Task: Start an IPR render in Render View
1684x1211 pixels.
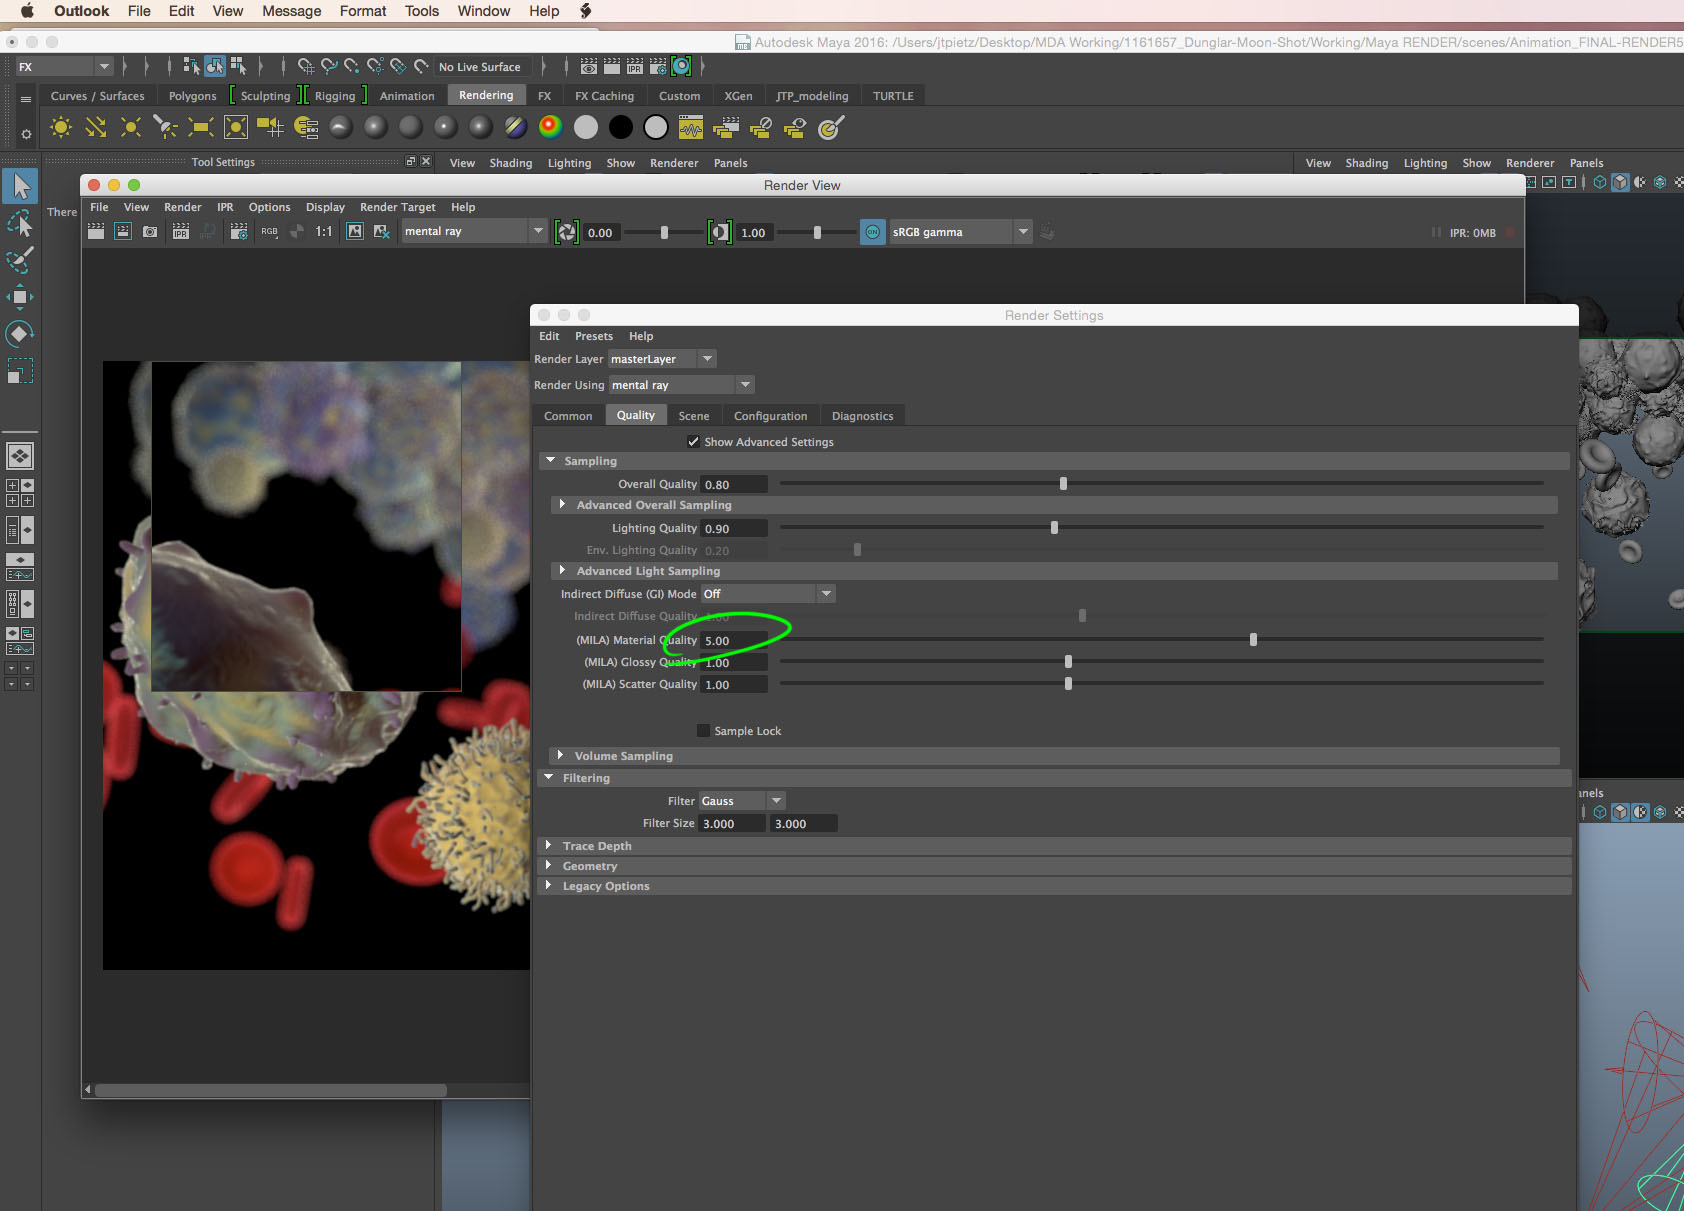Action: tap(180, 231)
